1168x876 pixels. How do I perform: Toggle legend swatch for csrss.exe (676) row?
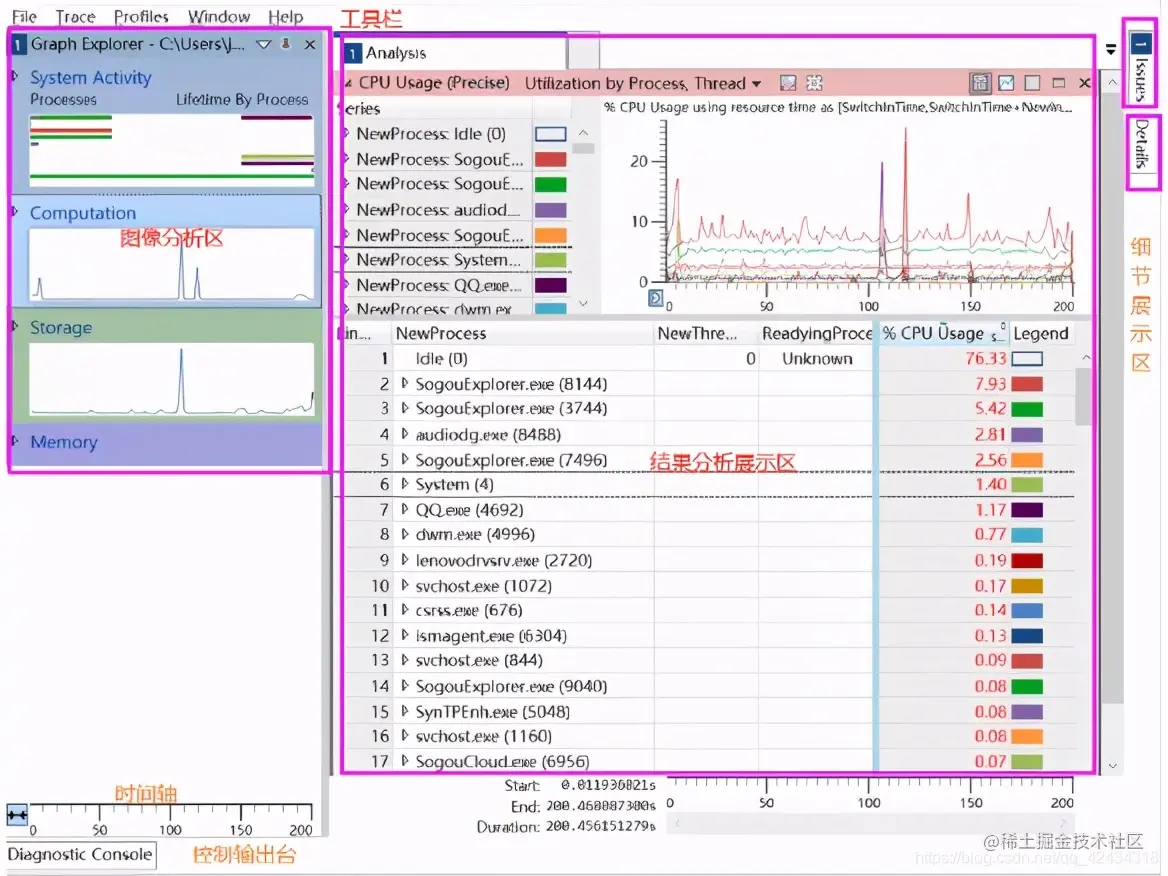click(1027, 611)
